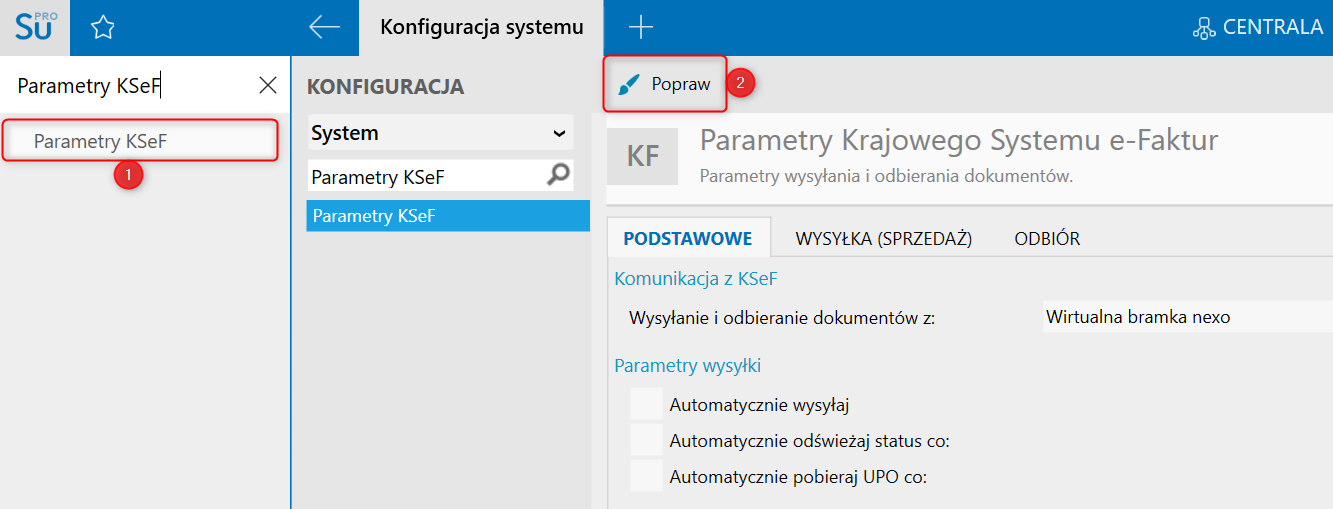Viewport: 1333px width, 509px height.
Task: Check Automatycznie pobieraj UPO co option
Action: coord(646,476)
